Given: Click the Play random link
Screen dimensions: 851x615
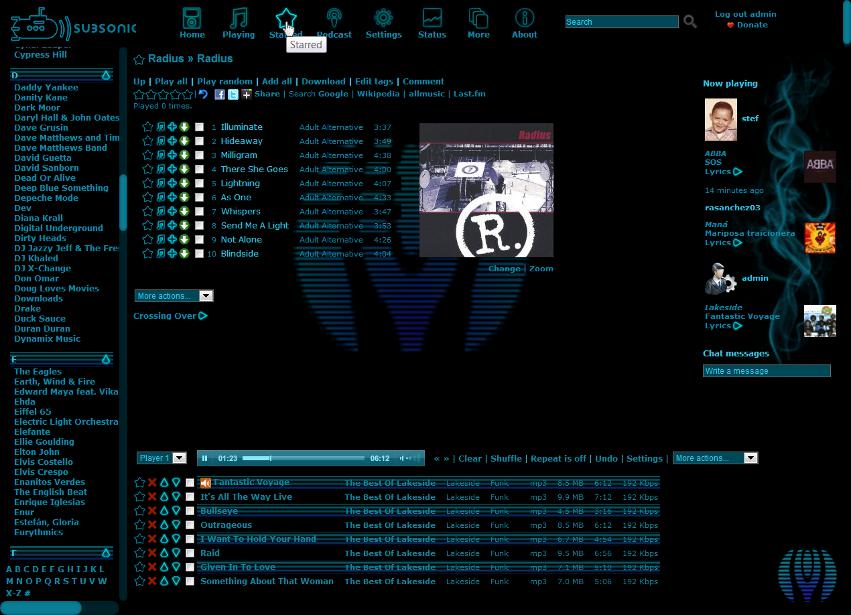Looking at the screenshot, I should point(225,81).
